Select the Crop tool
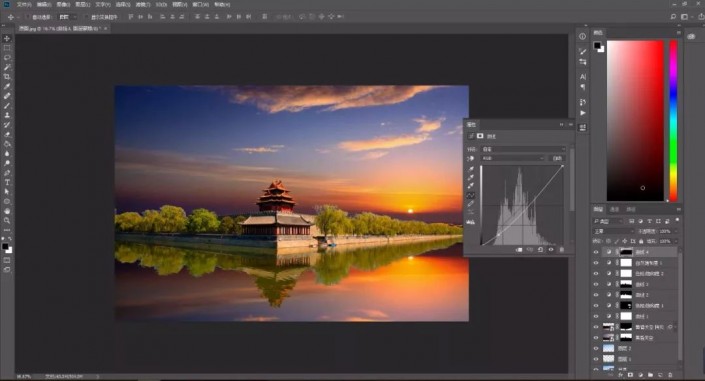The height and width of the screenshot is (381, 705). 7,77
